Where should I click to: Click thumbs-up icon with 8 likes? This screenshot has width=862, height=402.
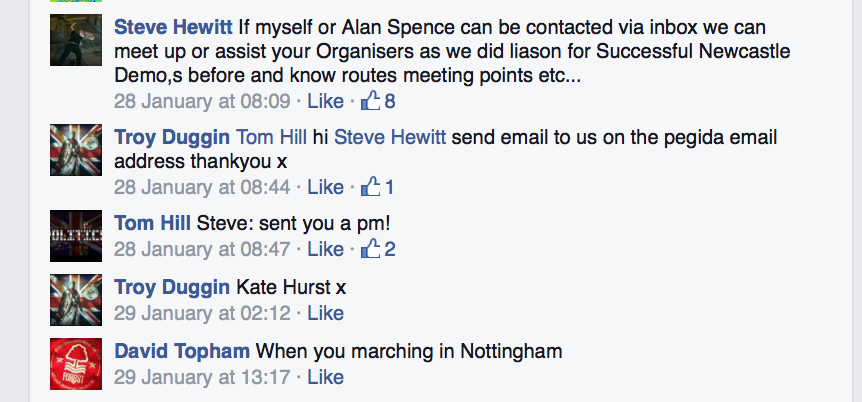click(370, 100)
